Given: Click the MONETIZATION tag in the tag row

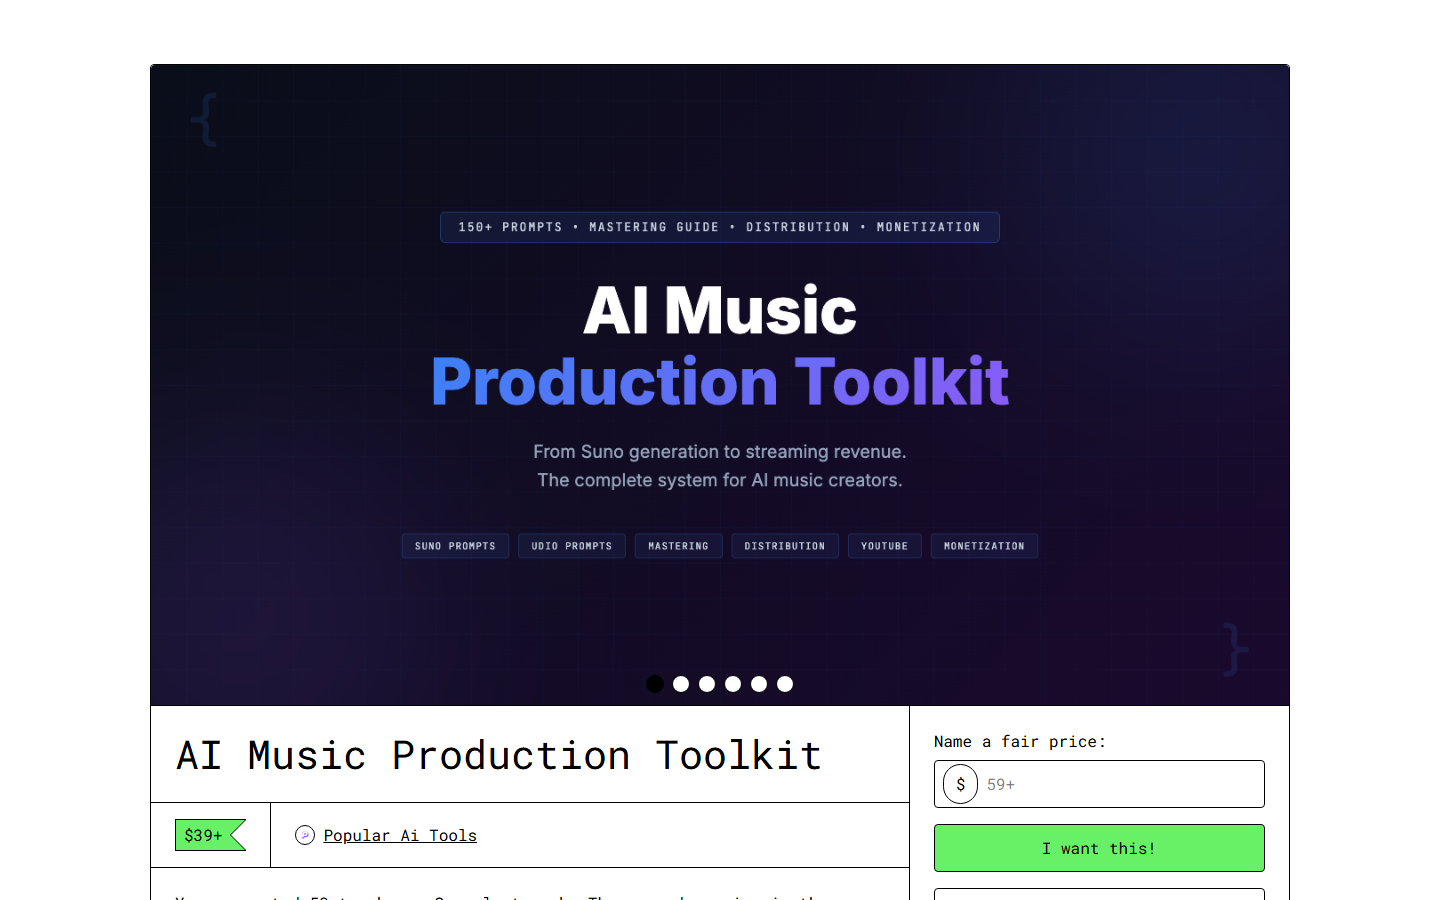Looking at the screenshot, I should tap(984, 546).
